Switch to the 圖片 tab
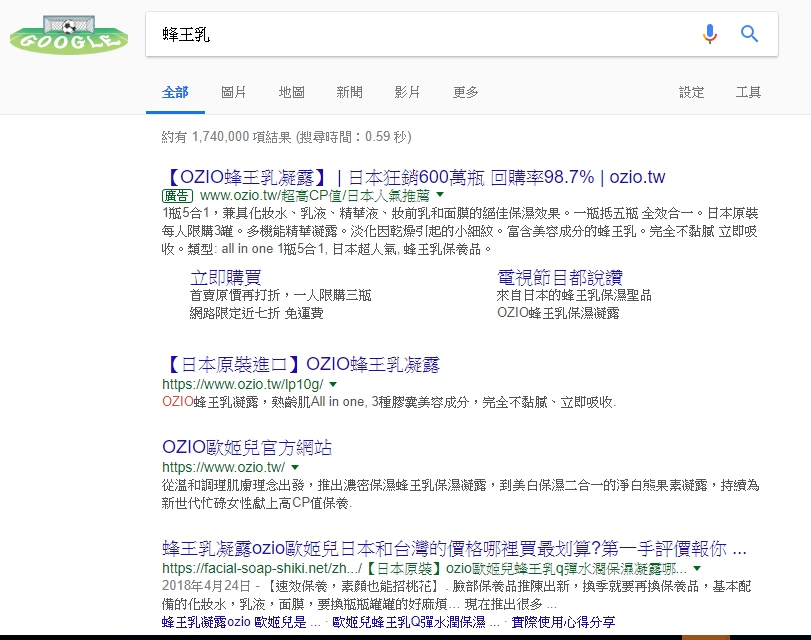Screen dimensions: 811x640 click(x=233, y=92)
